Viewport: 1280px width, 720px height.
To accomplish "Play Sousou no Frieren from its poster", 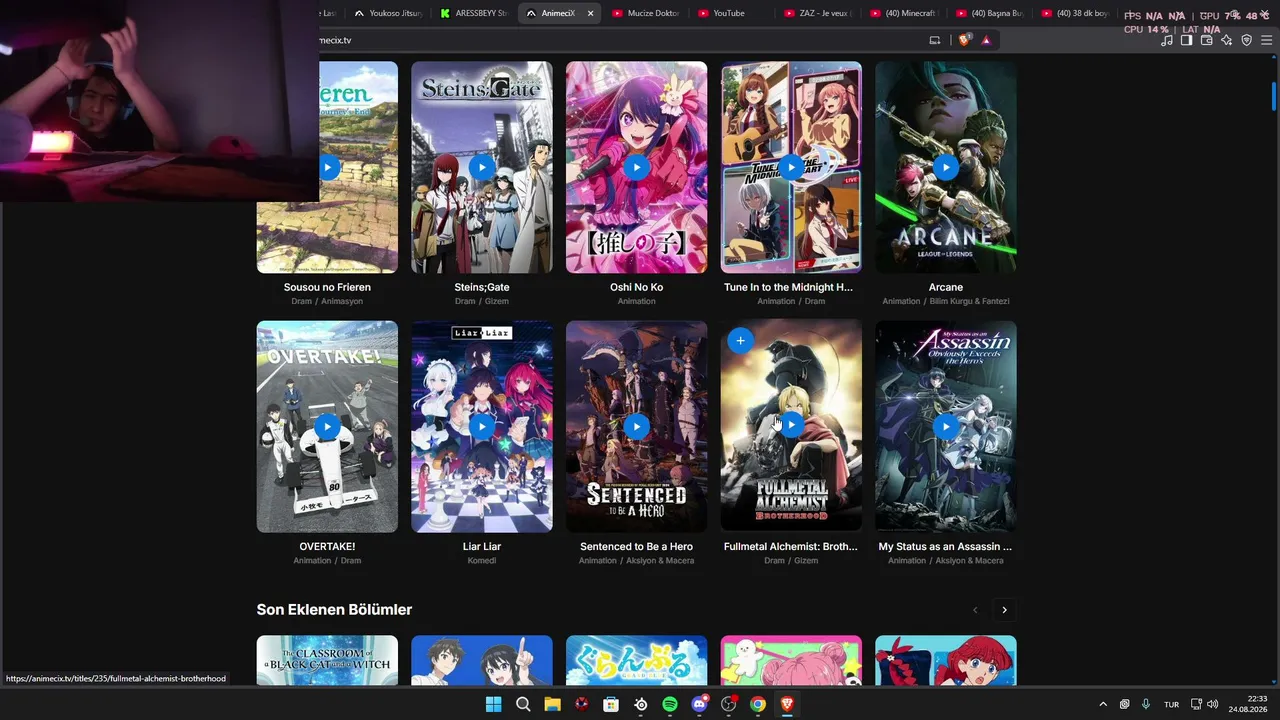I will click(327, 167).
